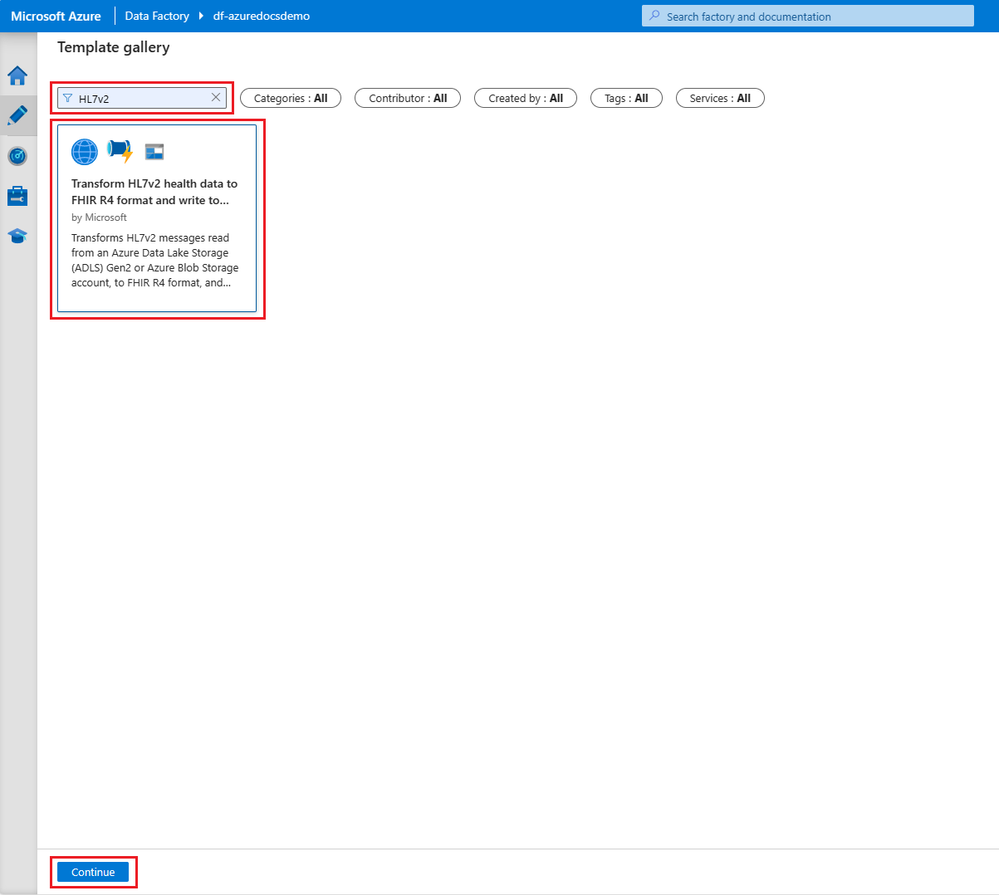This screenshot has height=895, width=999.
Task: Open the Manage toolbox hub
Action: (x=18, y=196)
